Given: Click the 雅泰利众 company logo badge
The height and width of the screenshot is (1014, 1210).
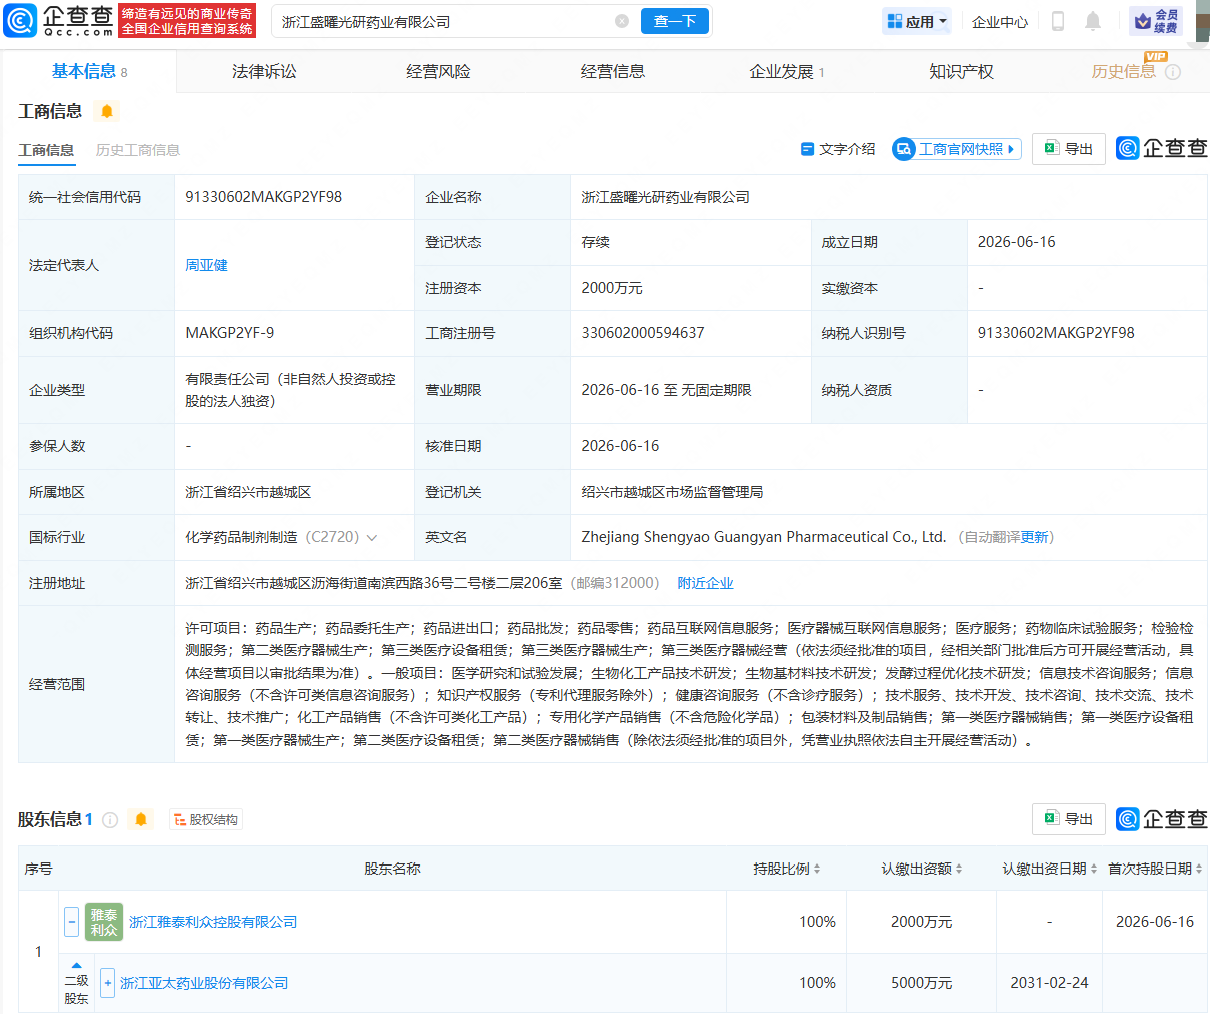Looking at the screenshot, I should [x=104, y=922].
